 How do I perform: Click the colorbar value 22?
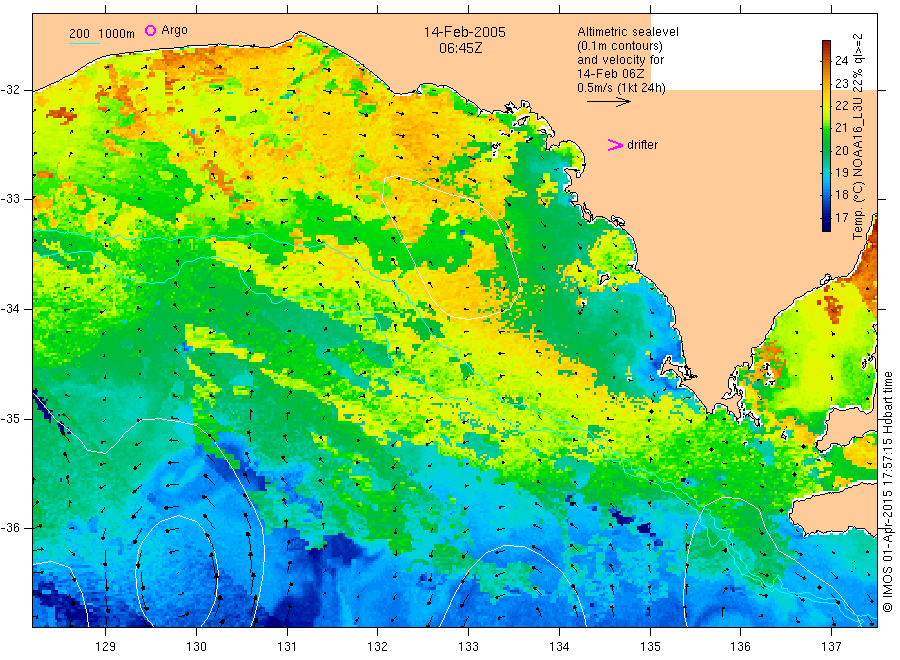click(841, 106)
